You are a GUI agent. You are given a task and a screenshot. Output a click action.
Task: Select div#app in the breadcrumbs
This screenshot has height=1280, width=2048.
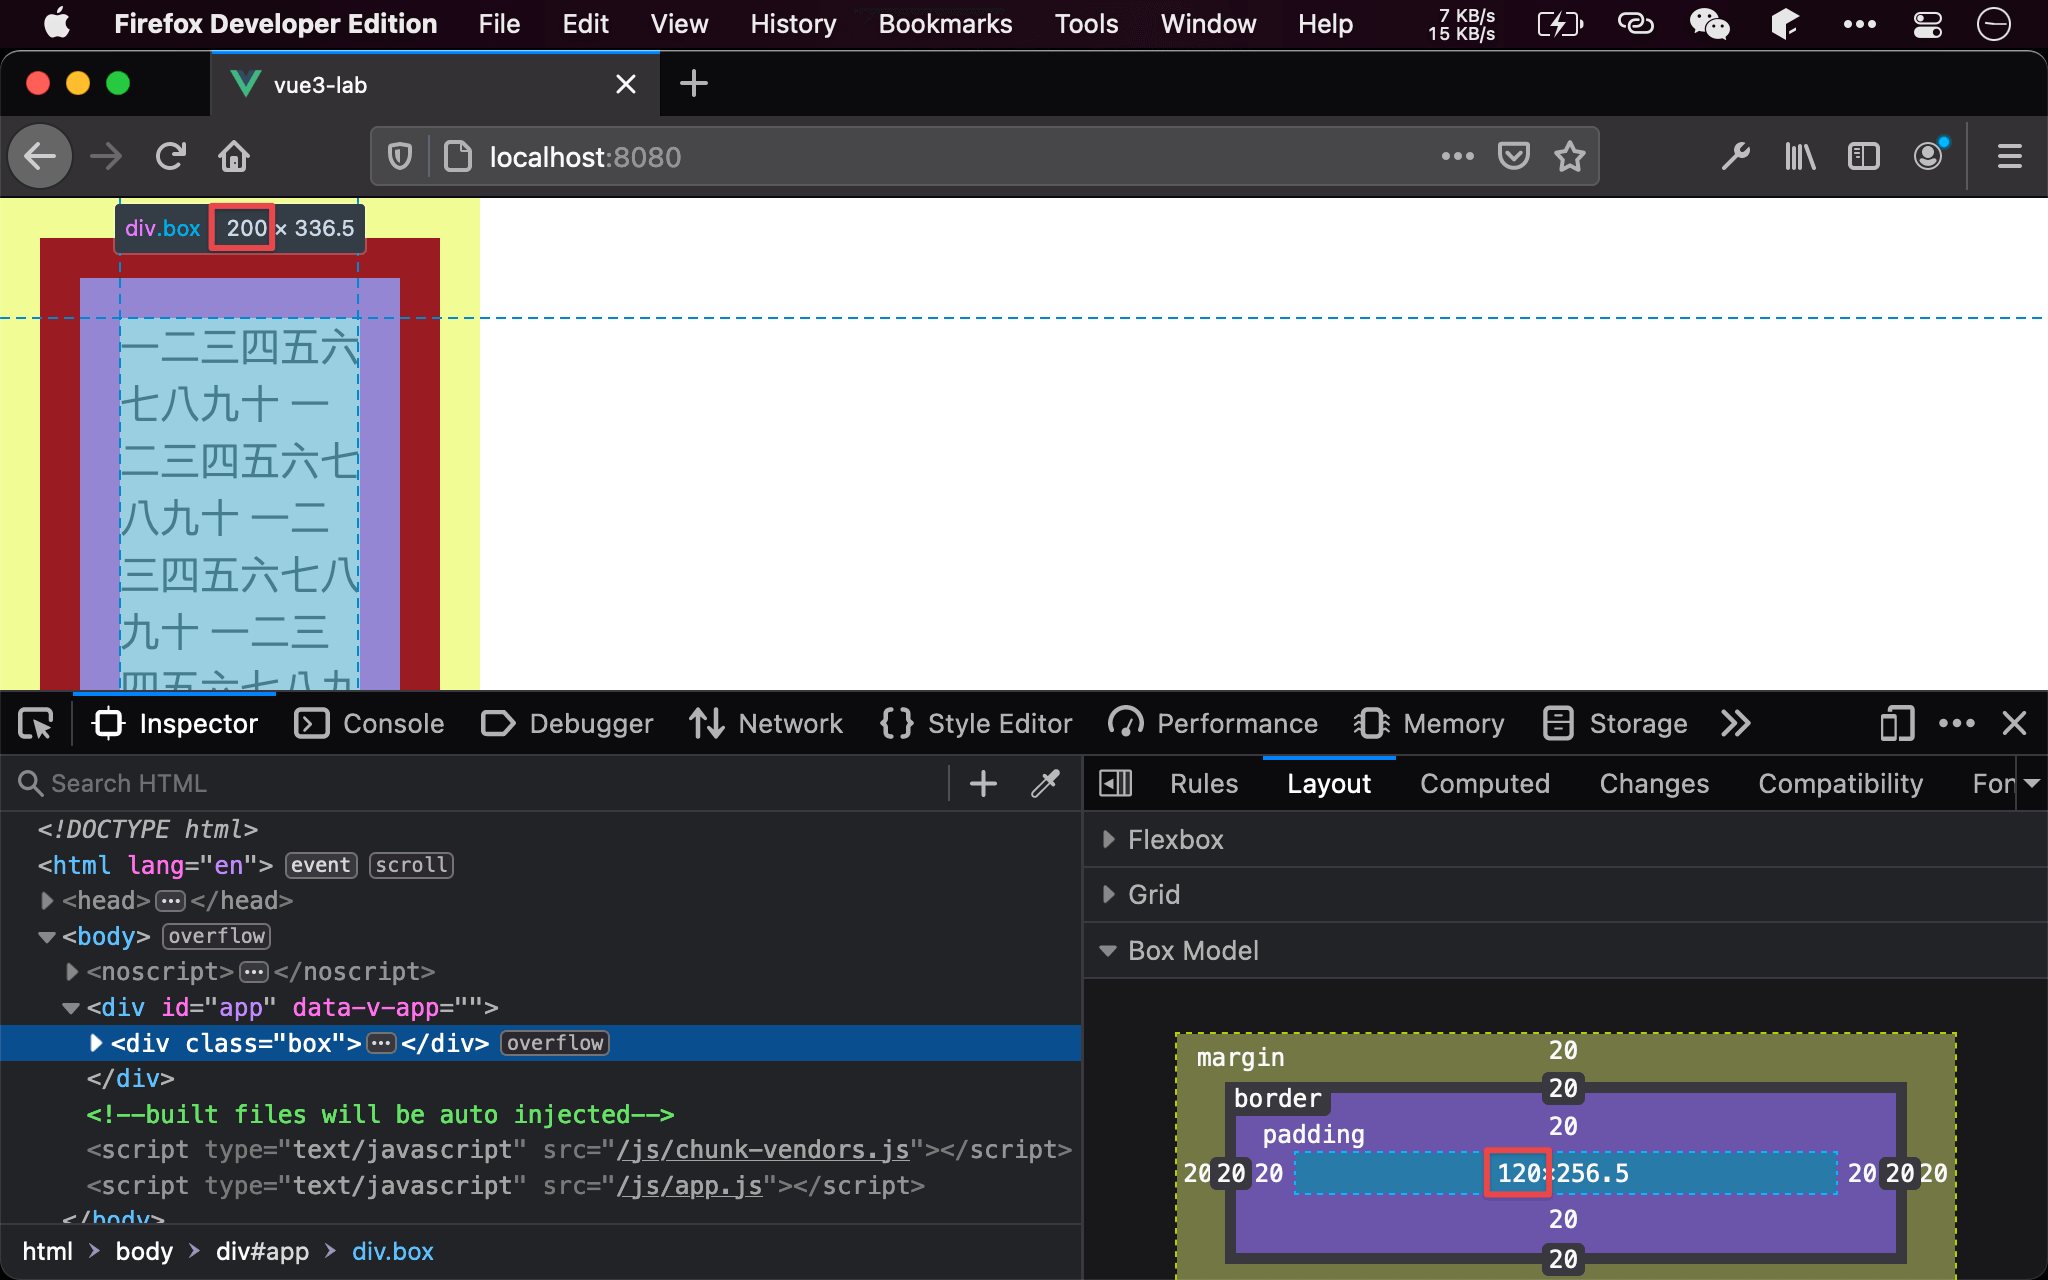[262, 1252]
